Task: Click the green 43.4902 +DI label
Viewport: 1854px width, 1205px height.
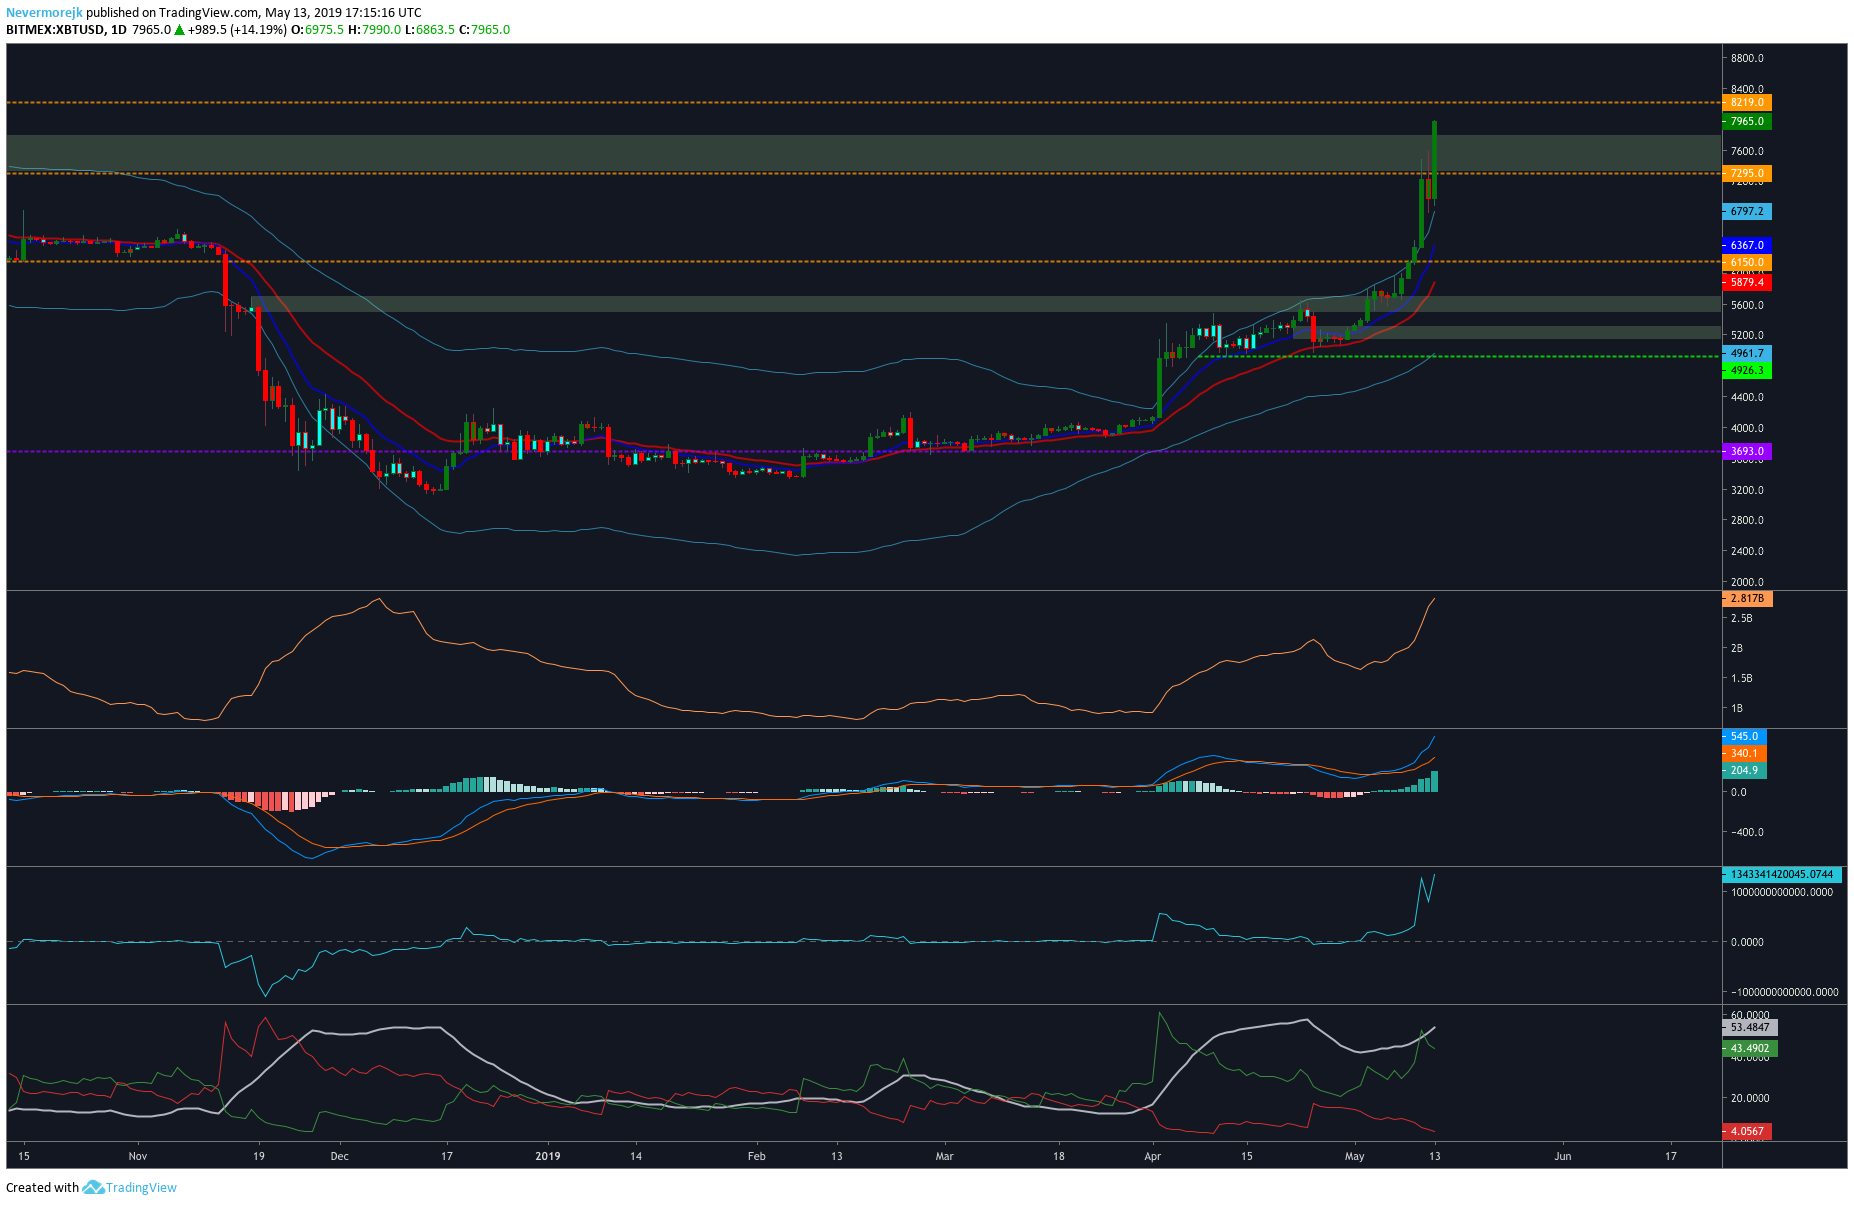Action: [x=1750, y=1049]
